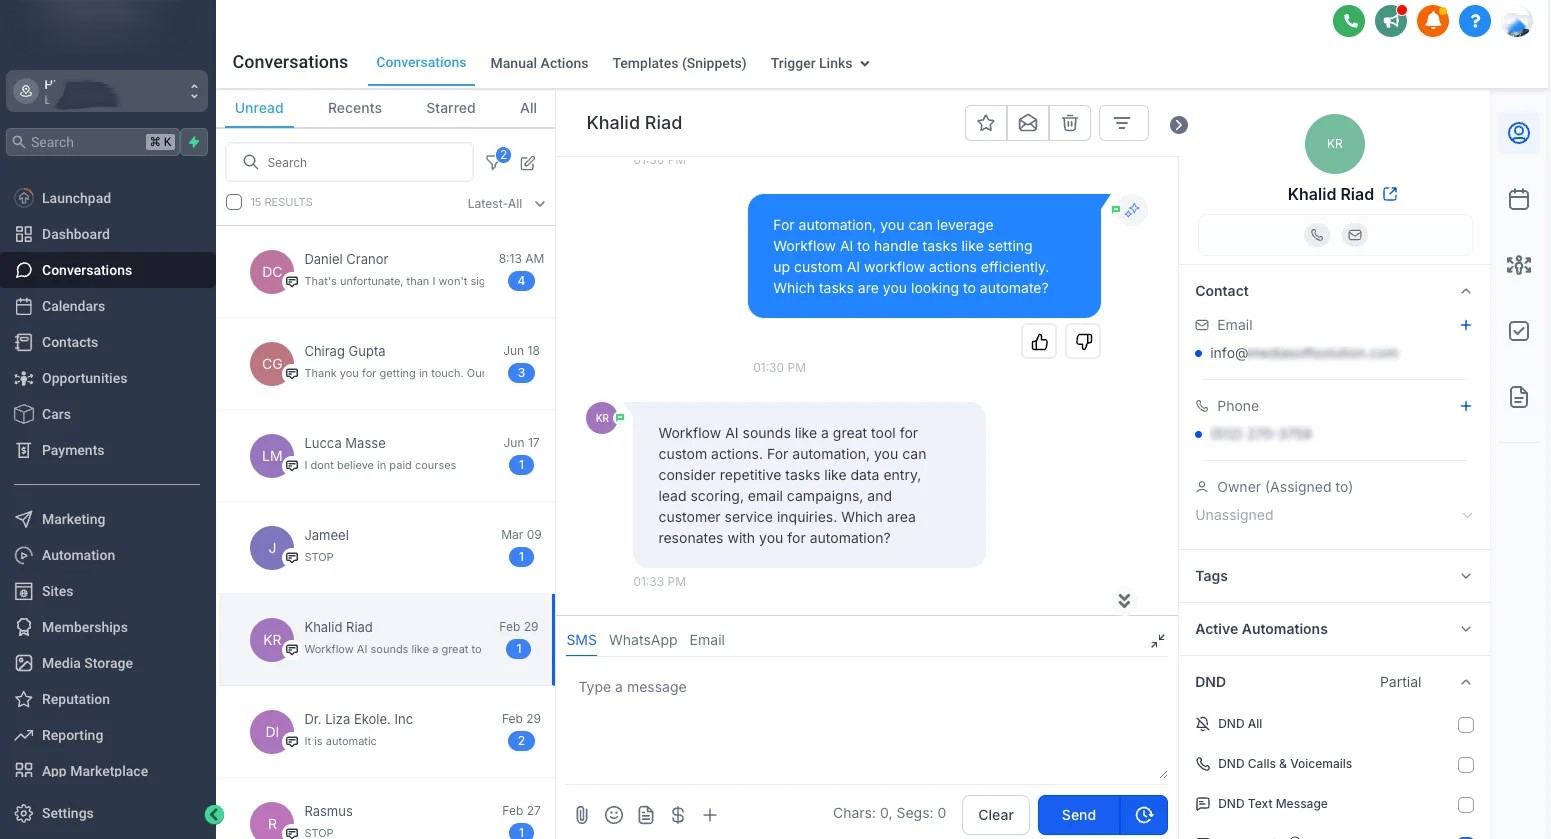The height and width of the screenshot is (839, 1551).
Task: Enable the DND All checkbox
Action: click(x=1466, y=725)
